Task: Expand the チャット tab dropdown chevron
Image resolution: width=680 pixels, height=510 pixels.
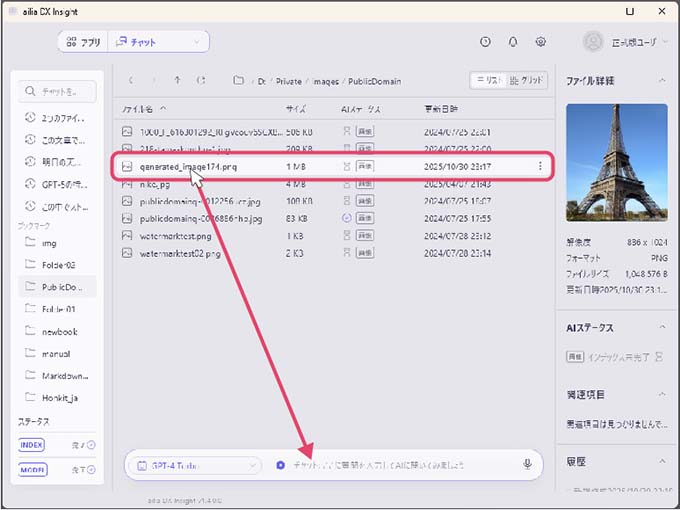Action: [x=196, y=42]
